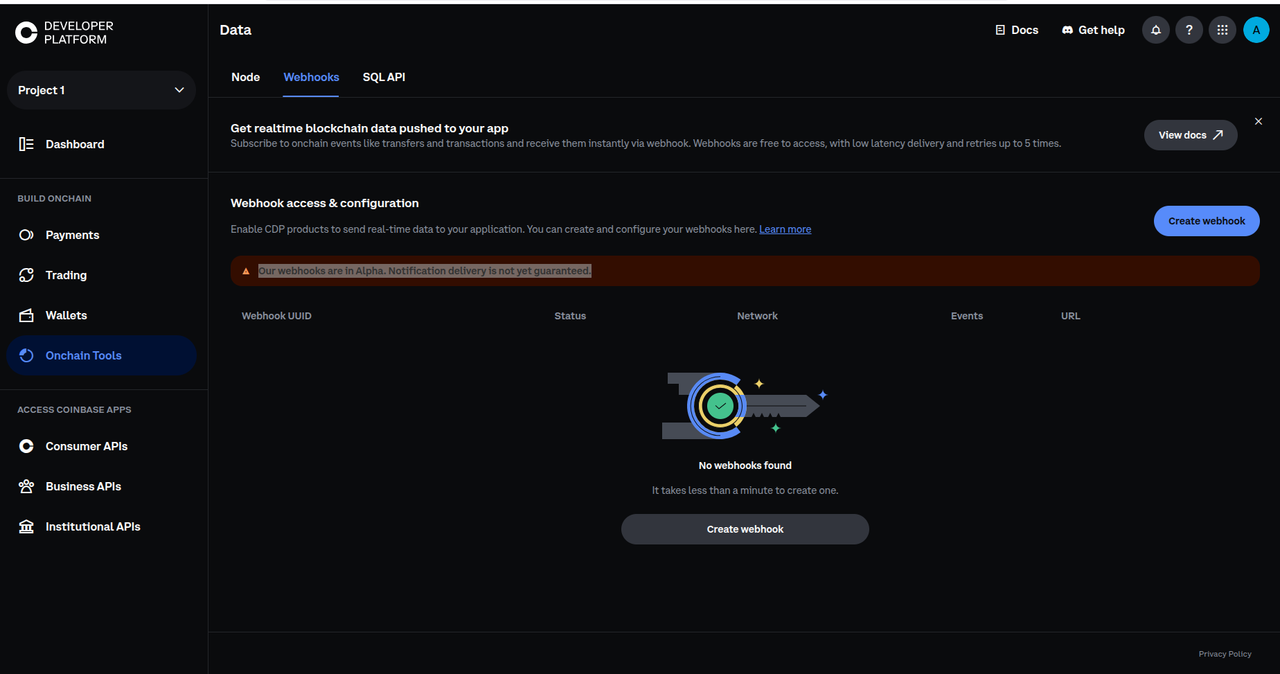1280x674 pixels.
Task: Click the Get help button
Action: [1093, 30]
